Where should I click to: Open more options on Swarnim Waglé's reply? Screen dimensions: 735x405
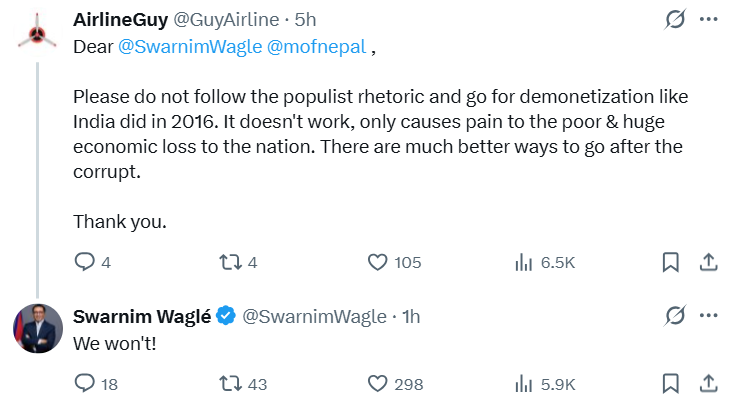click(x=708, y=316)
